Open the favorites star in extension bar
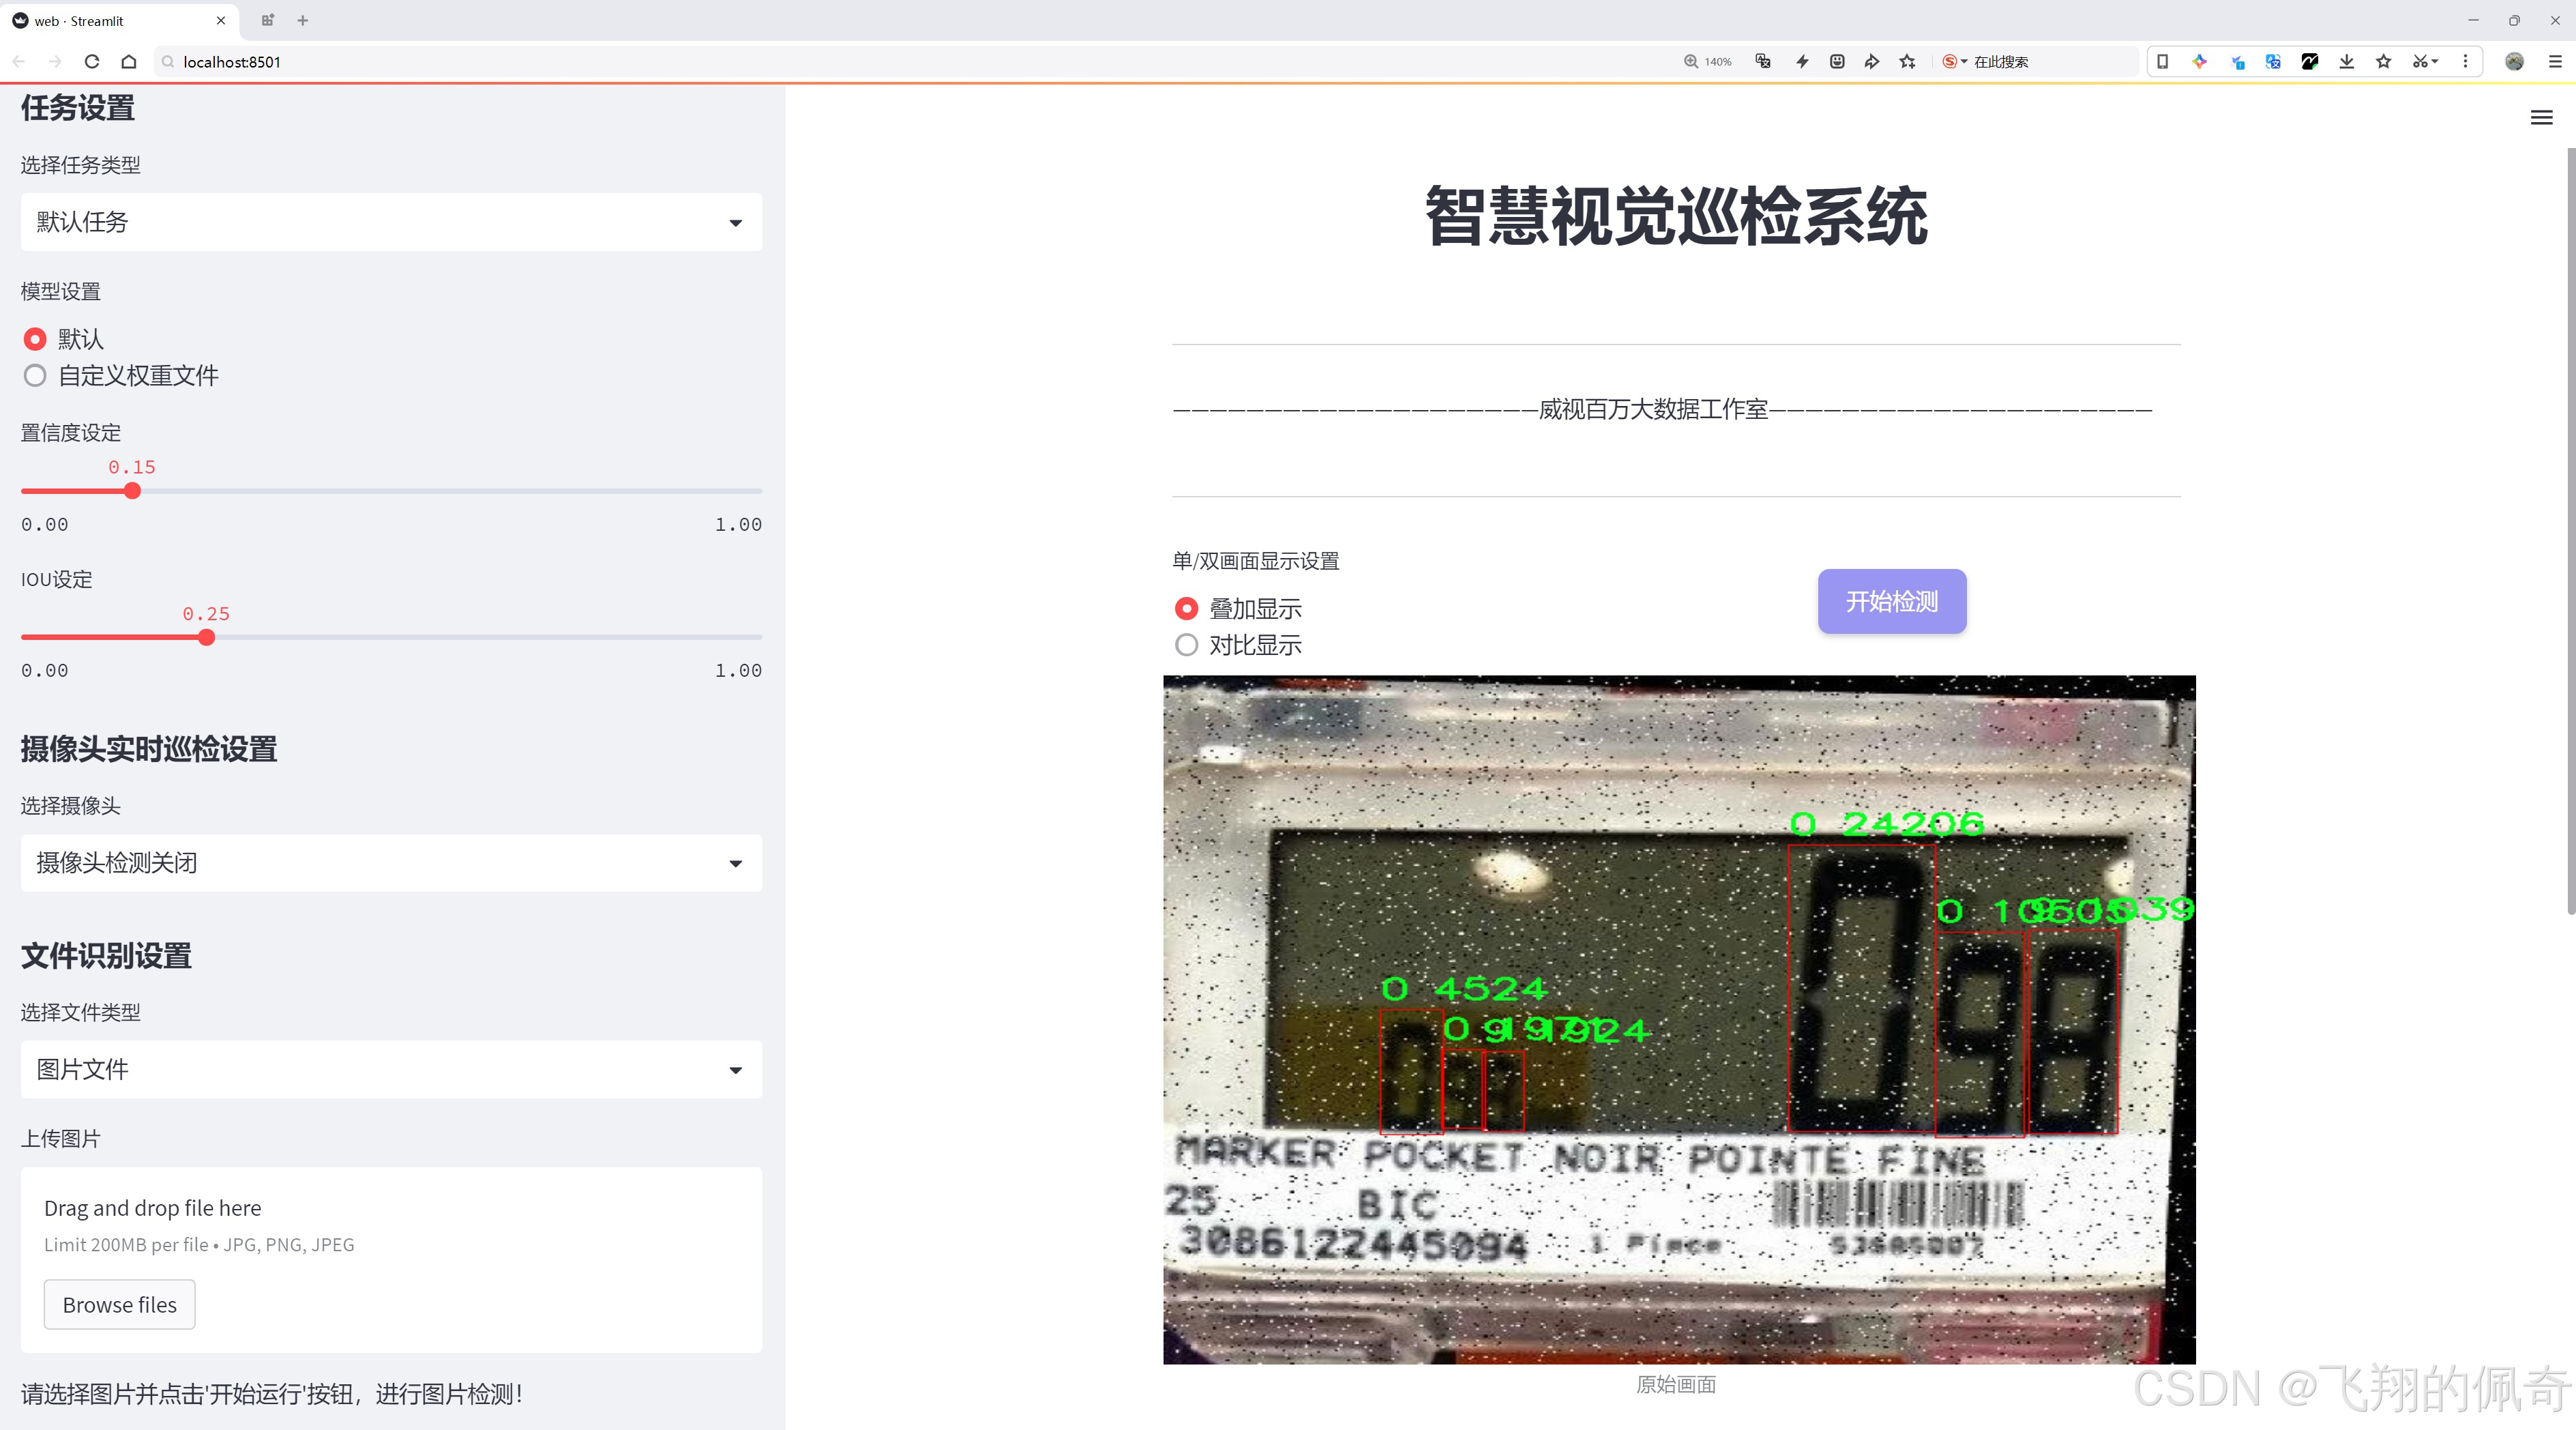This screenshot has width=2576, height=1430. [2384, 62]
